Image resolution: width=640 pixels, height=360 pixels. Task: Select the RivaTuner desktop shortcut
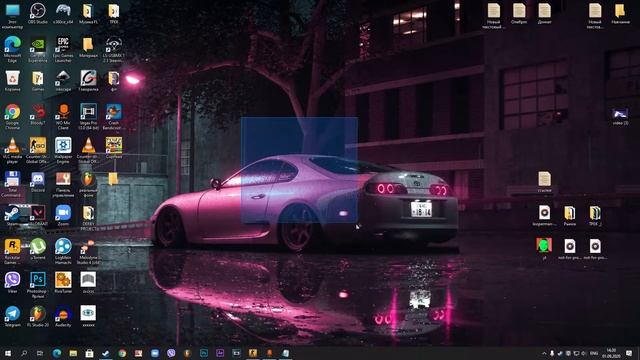click(x=63, y=280)
